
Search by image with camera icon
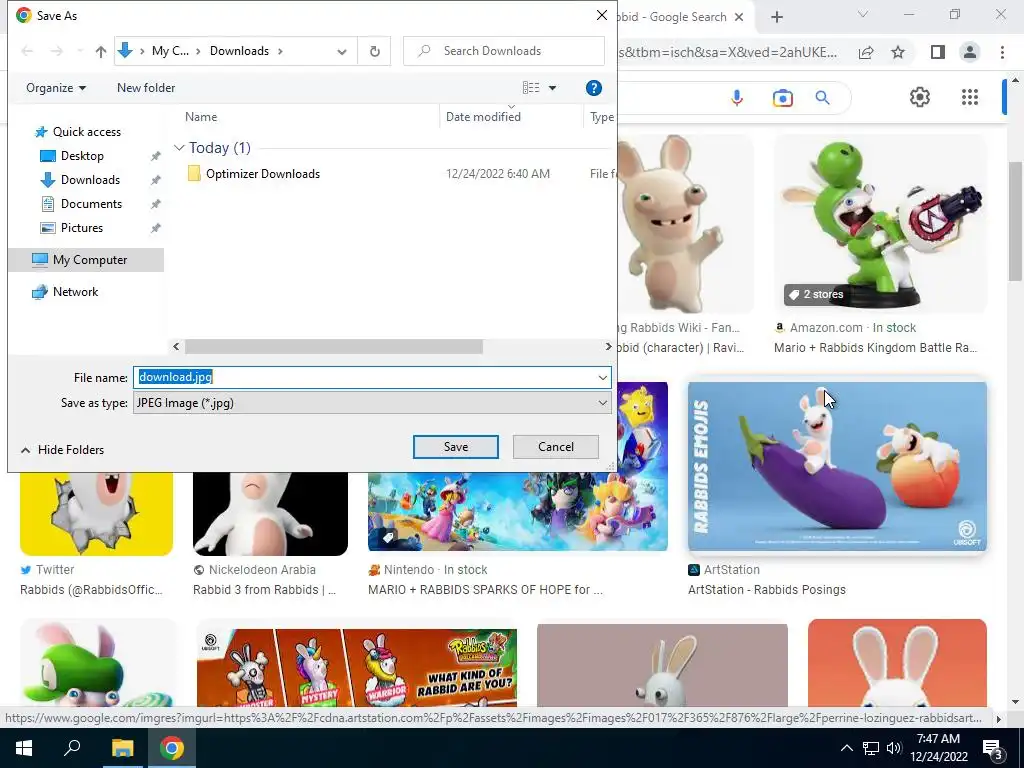click(x=782, y=98)
